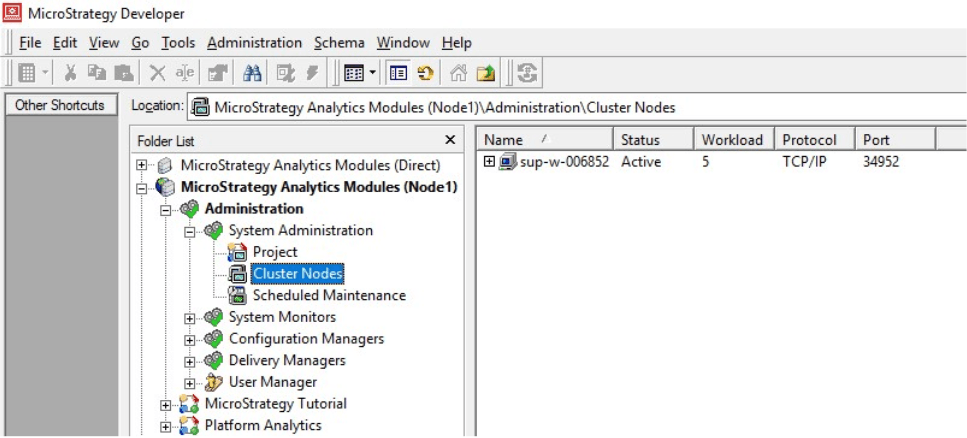967x438 pixels.
Task: Open the Edit menu
Action: tap(65, 43)
